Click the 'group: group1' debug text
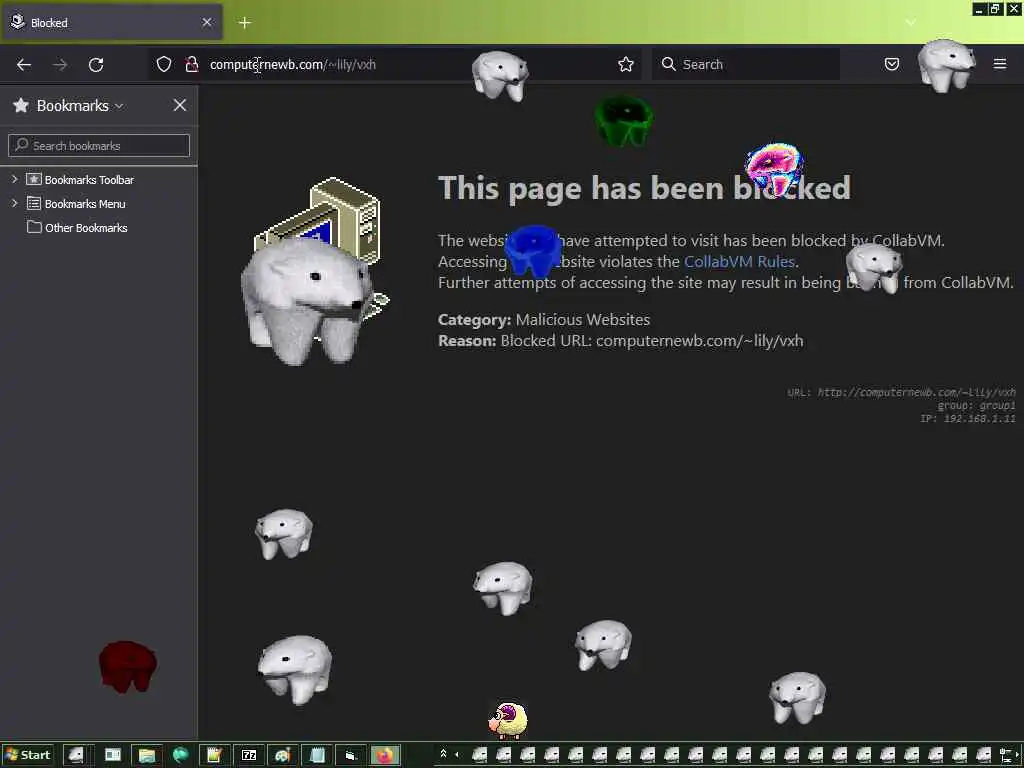The image size is (1024, 768). [976, 406]
